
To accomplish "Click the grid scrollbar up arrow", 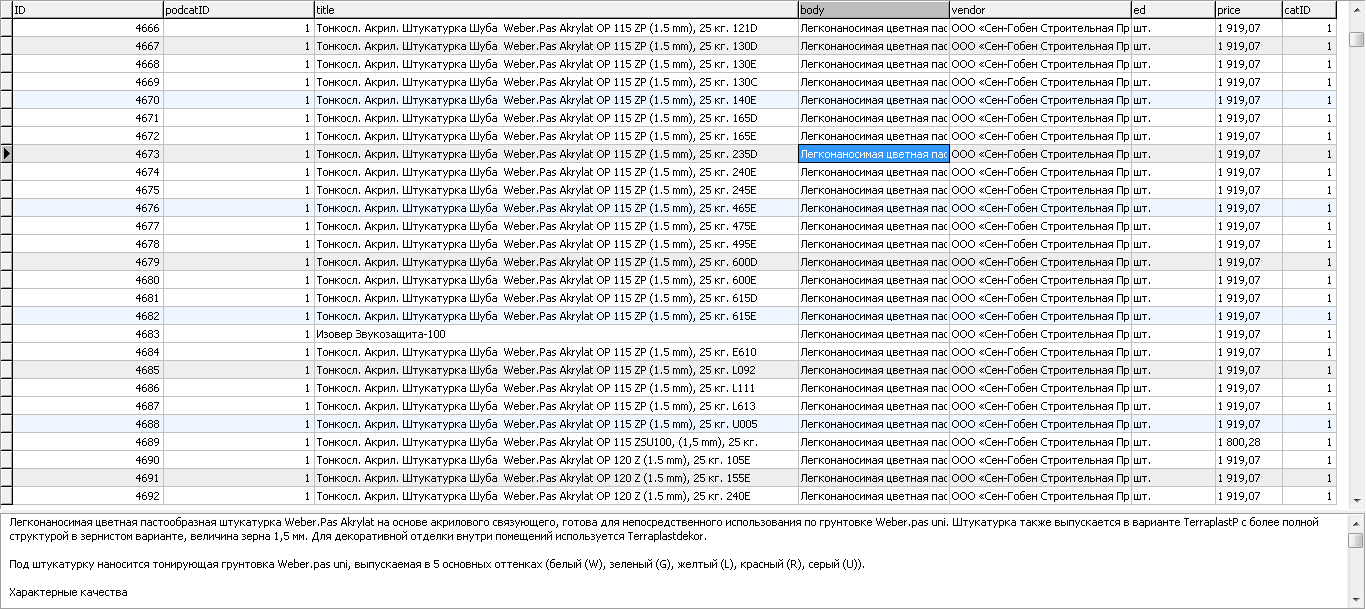I will (1356, 9).
